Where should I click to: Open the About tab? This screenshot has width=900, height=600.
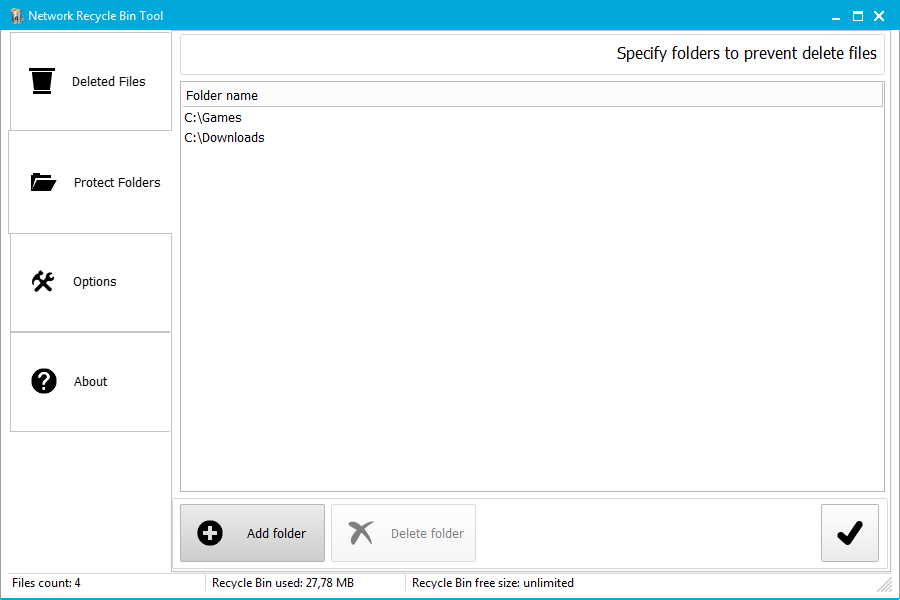point(91,382)
